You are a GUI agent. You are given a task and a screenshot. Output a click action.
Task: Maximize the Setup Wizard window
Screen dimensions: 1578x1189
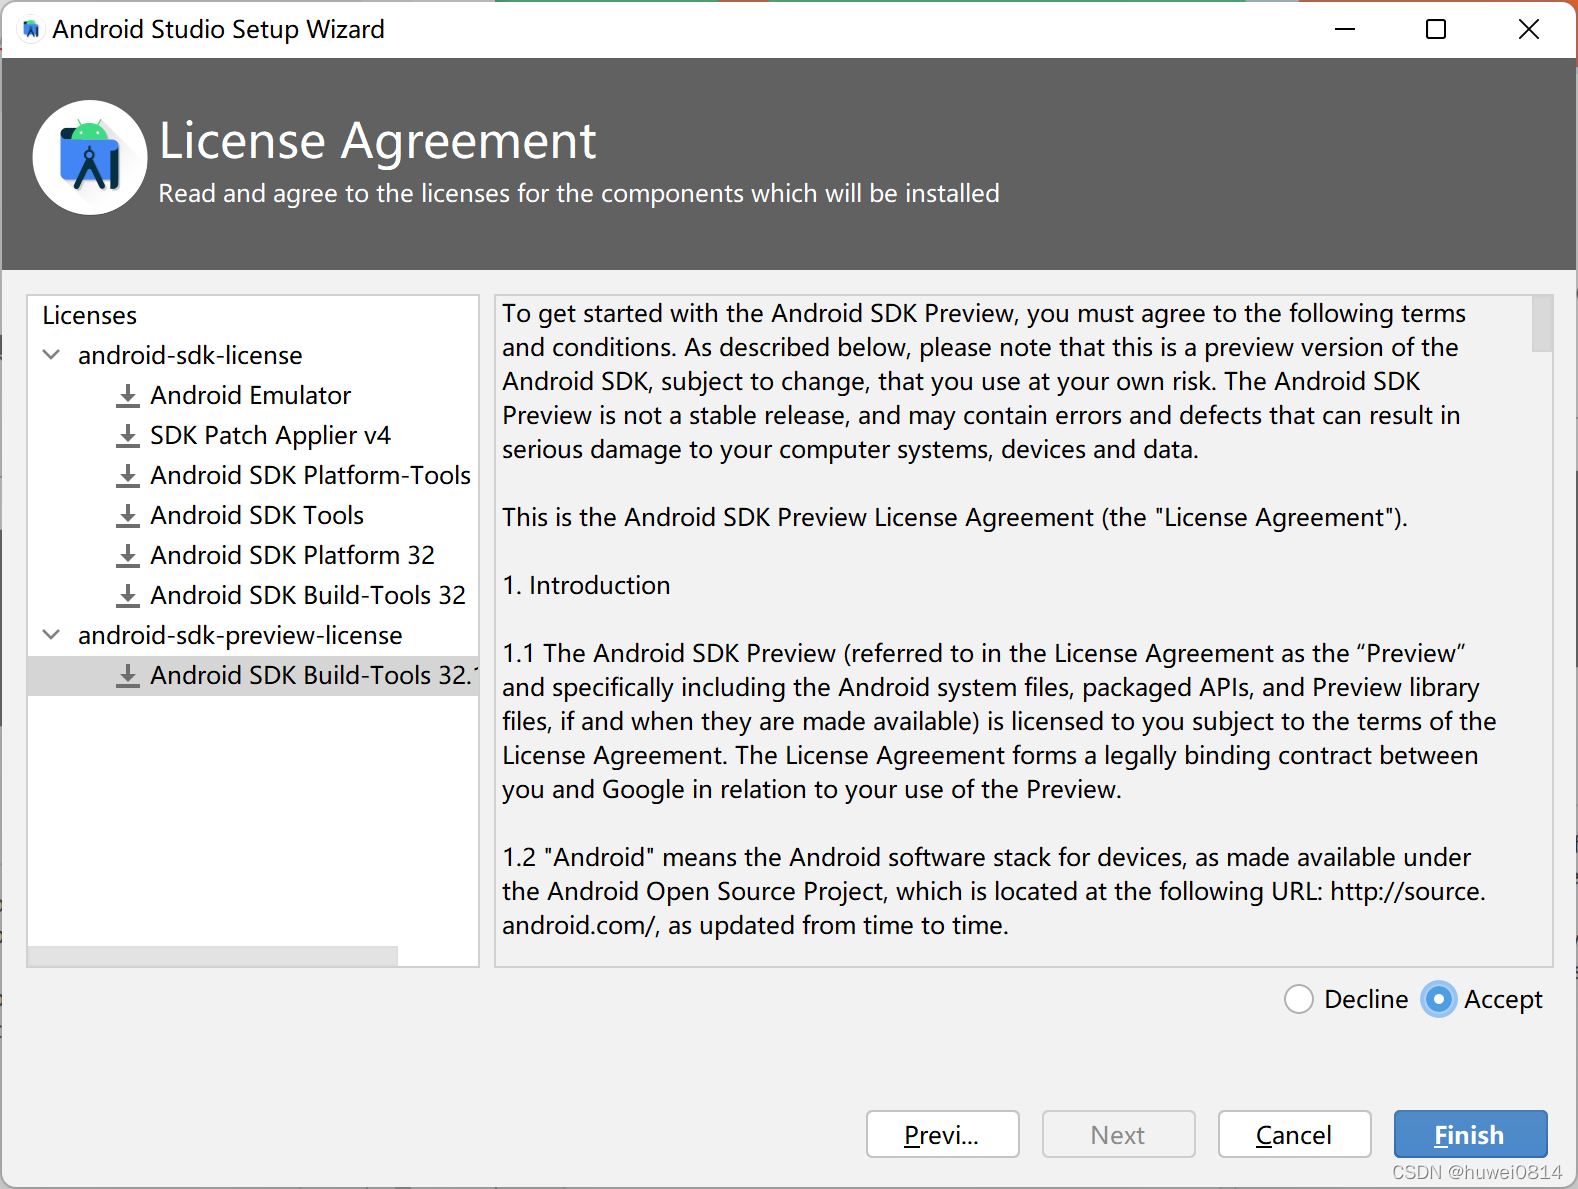[x=1436, y=29]
